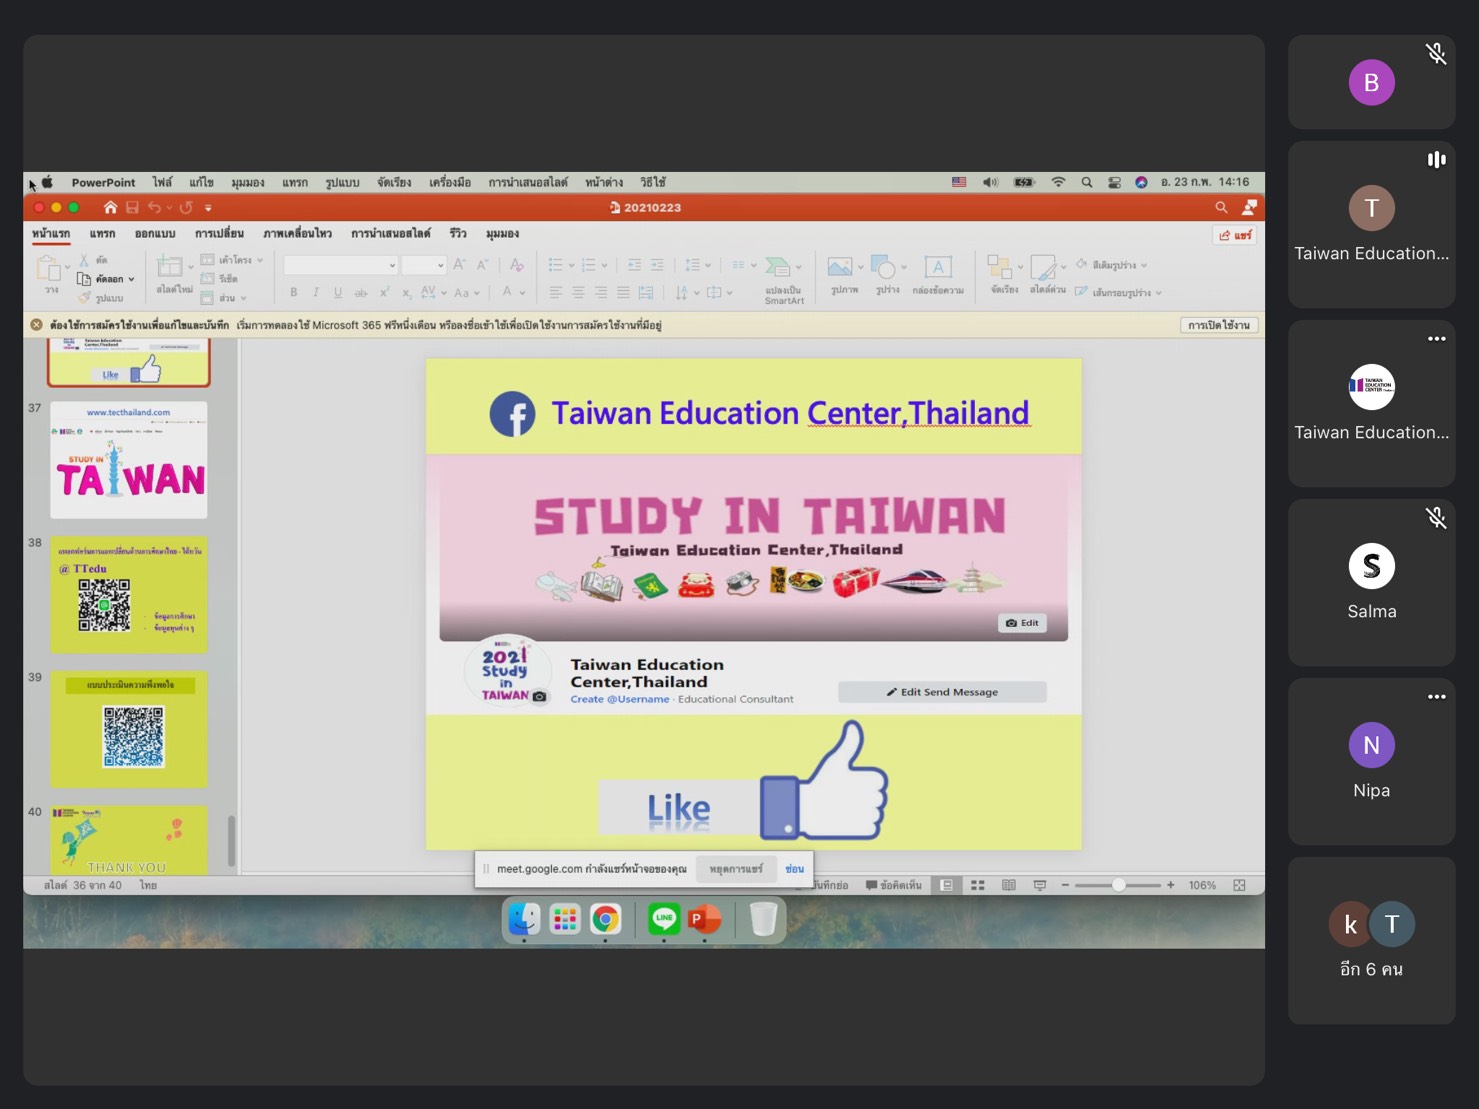The height and width of the screenshot is (1109, 1479).
Task: Click the Share button (แชร์)
Action: tap(1235, 235)
